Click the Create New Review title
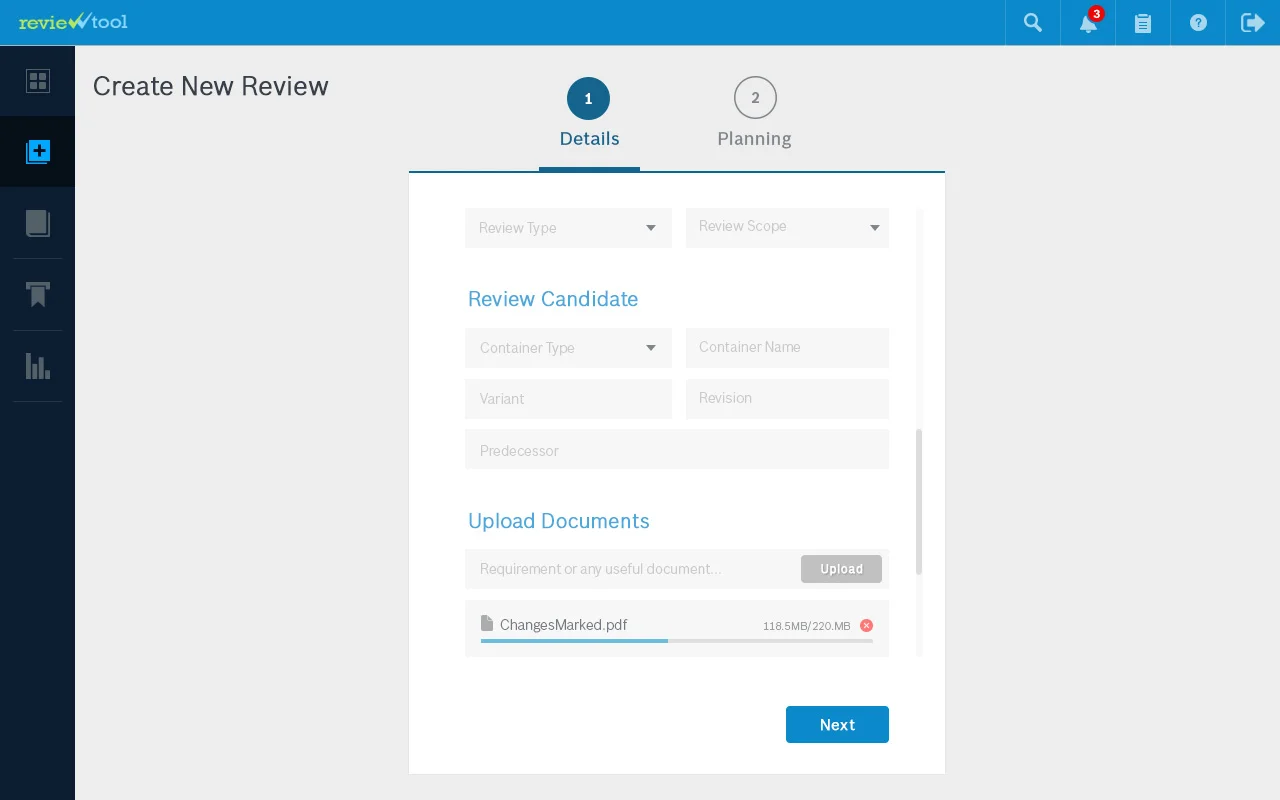This screenshot has height=800, width=1280. pos(211,86)
